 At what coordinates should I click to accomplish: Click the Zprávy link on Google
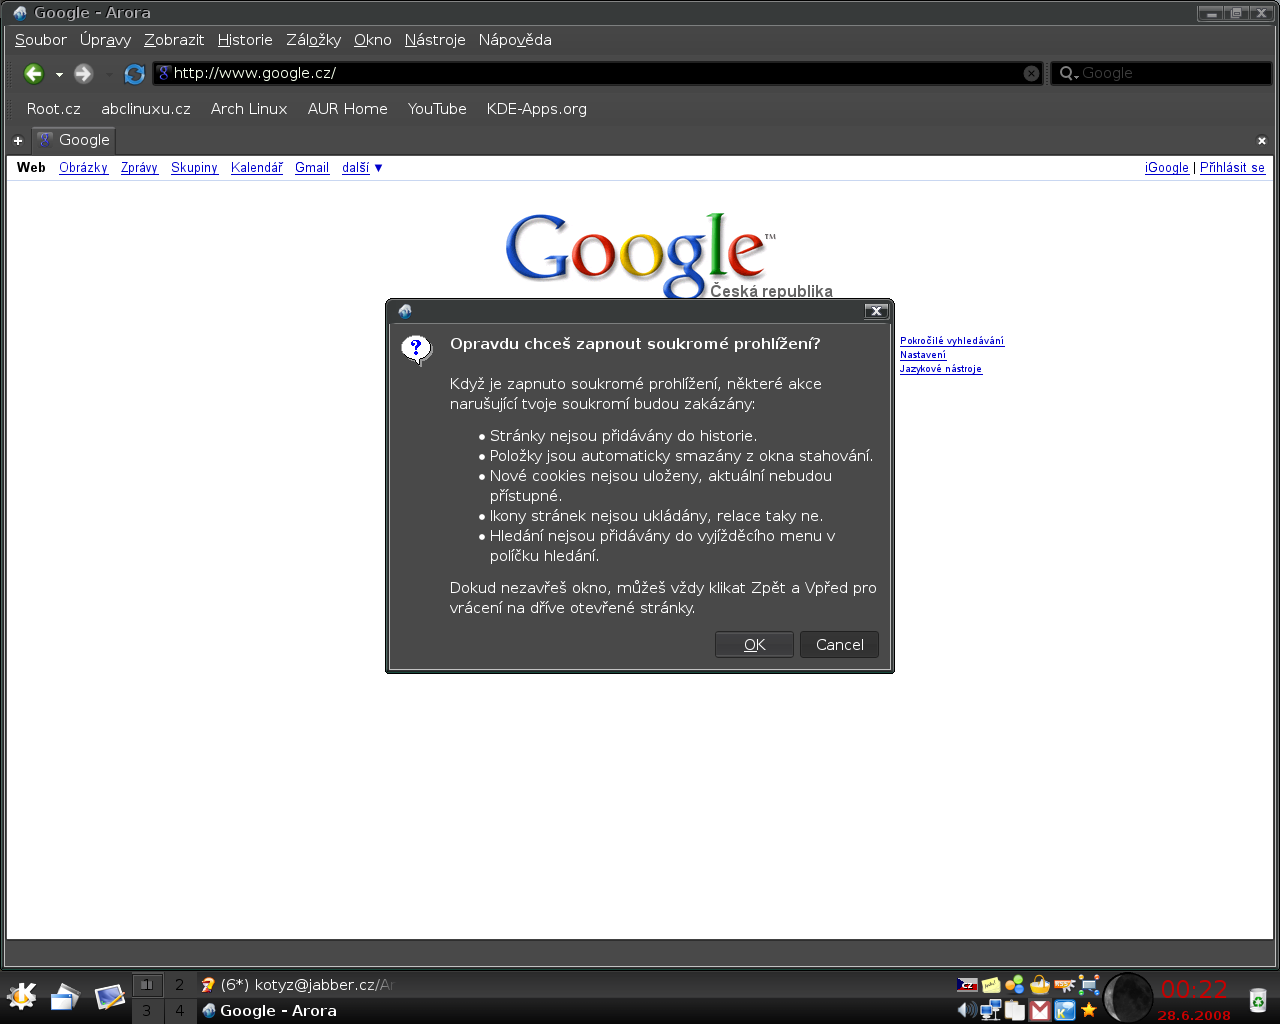click(x=139, y=168)
